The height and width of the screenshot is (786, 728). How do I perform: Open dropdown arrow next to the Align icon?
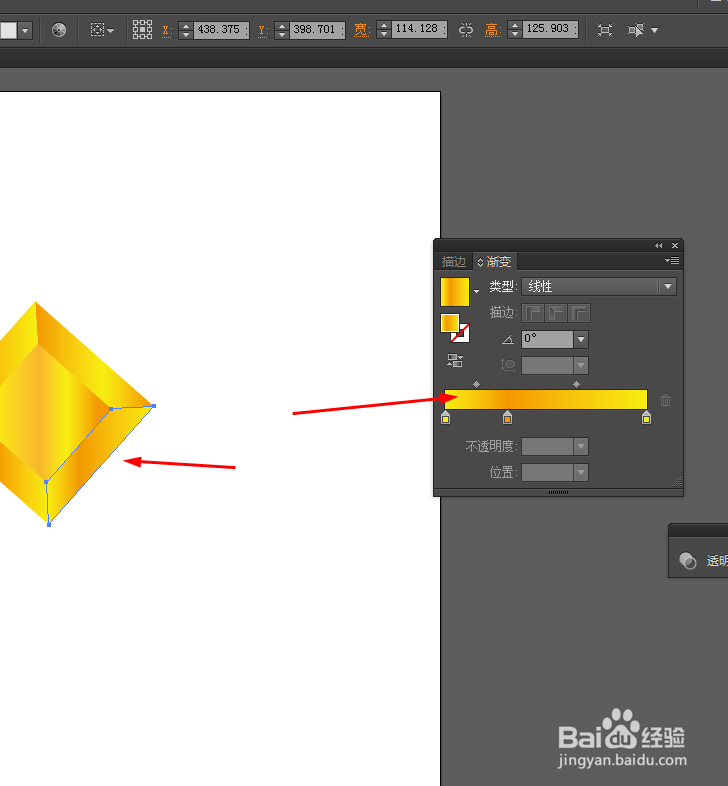point(111,31)
